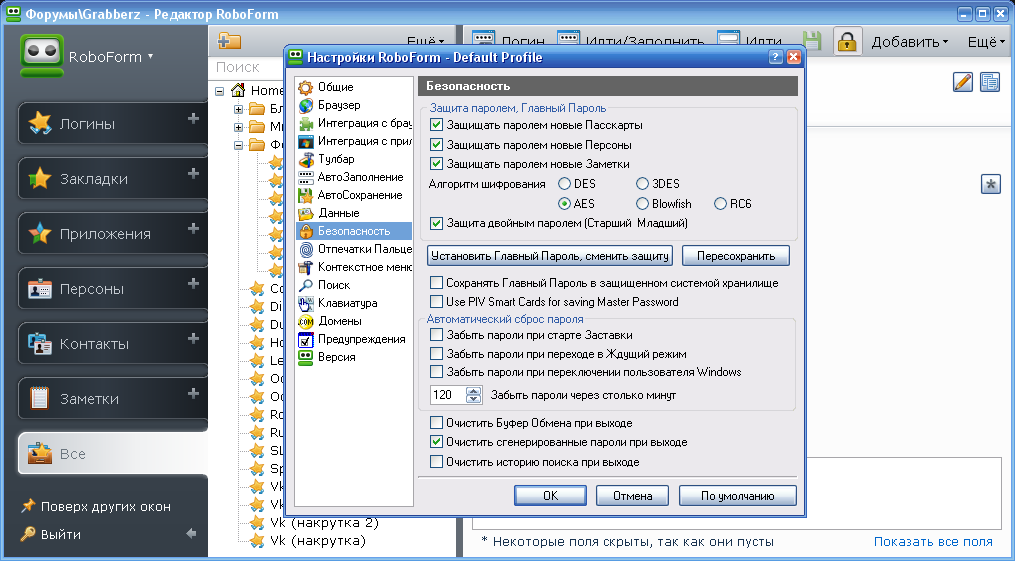Open the Ещё dropdown above the tree
1015x561 pixels.
tap(425, 41)
